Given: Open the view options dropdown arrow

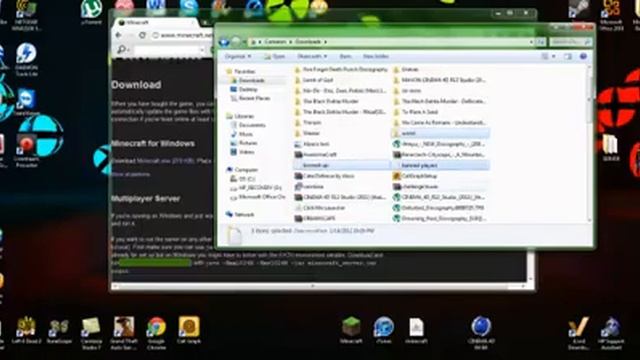Looking at the screenshot, I should [553, 56].
